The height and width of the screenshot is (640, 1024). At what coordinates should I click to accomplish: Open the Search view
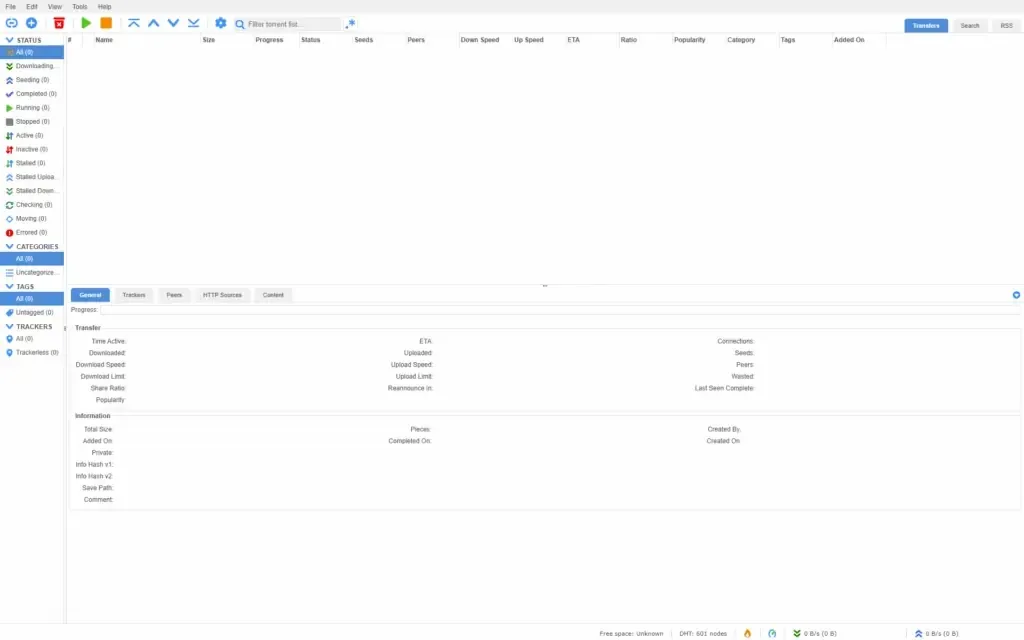[969, 25]
